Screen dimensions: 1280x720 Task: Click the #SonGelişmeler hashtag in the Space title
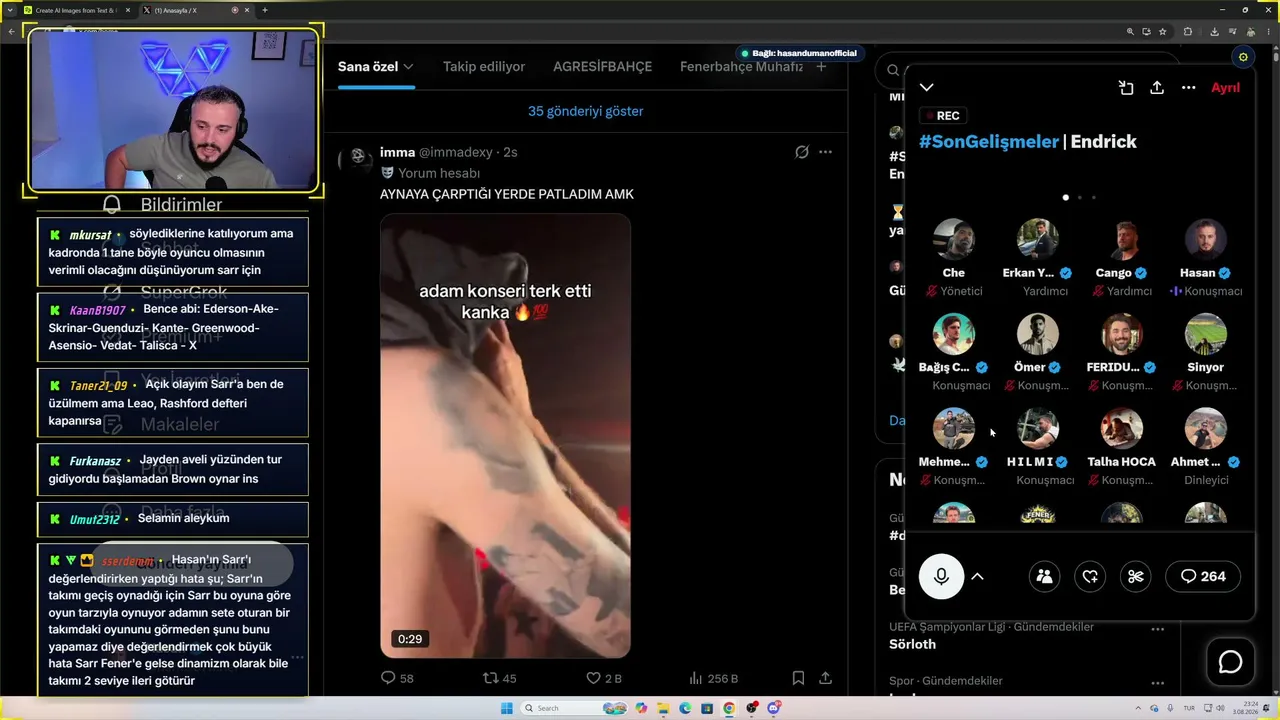point(988,142)
